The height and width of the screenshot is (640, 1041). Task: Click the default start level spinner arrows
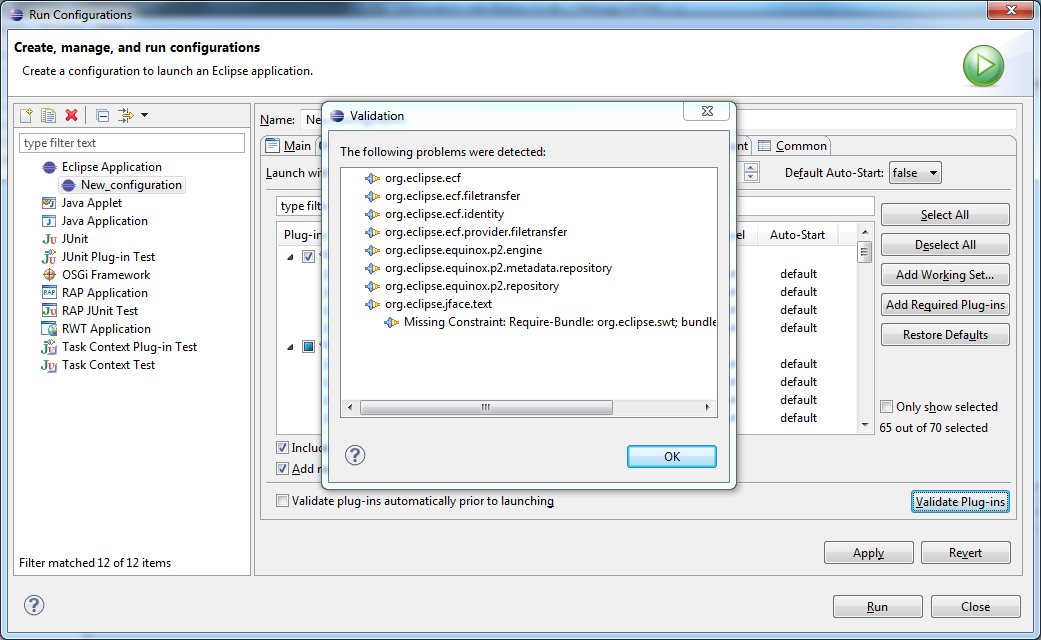751,173
